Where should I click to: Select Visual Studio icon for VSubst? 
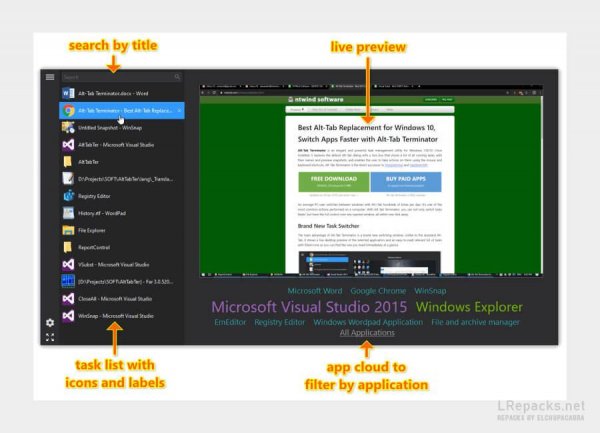tap(68, 264)
